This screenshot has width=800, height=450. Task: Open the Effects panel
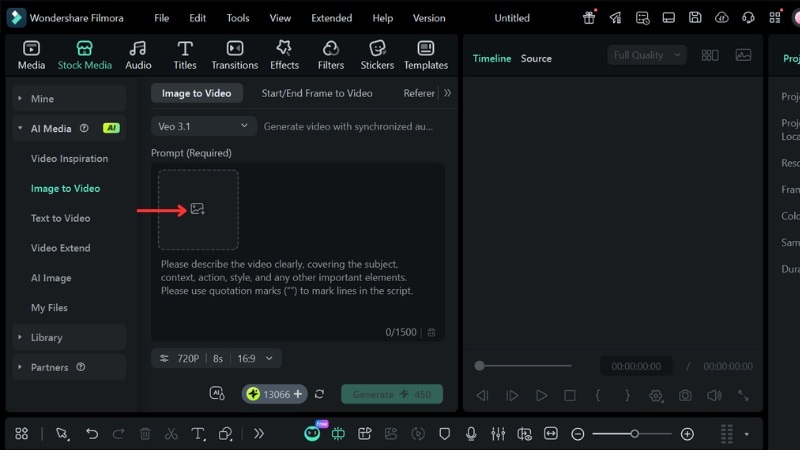point(284,55)
